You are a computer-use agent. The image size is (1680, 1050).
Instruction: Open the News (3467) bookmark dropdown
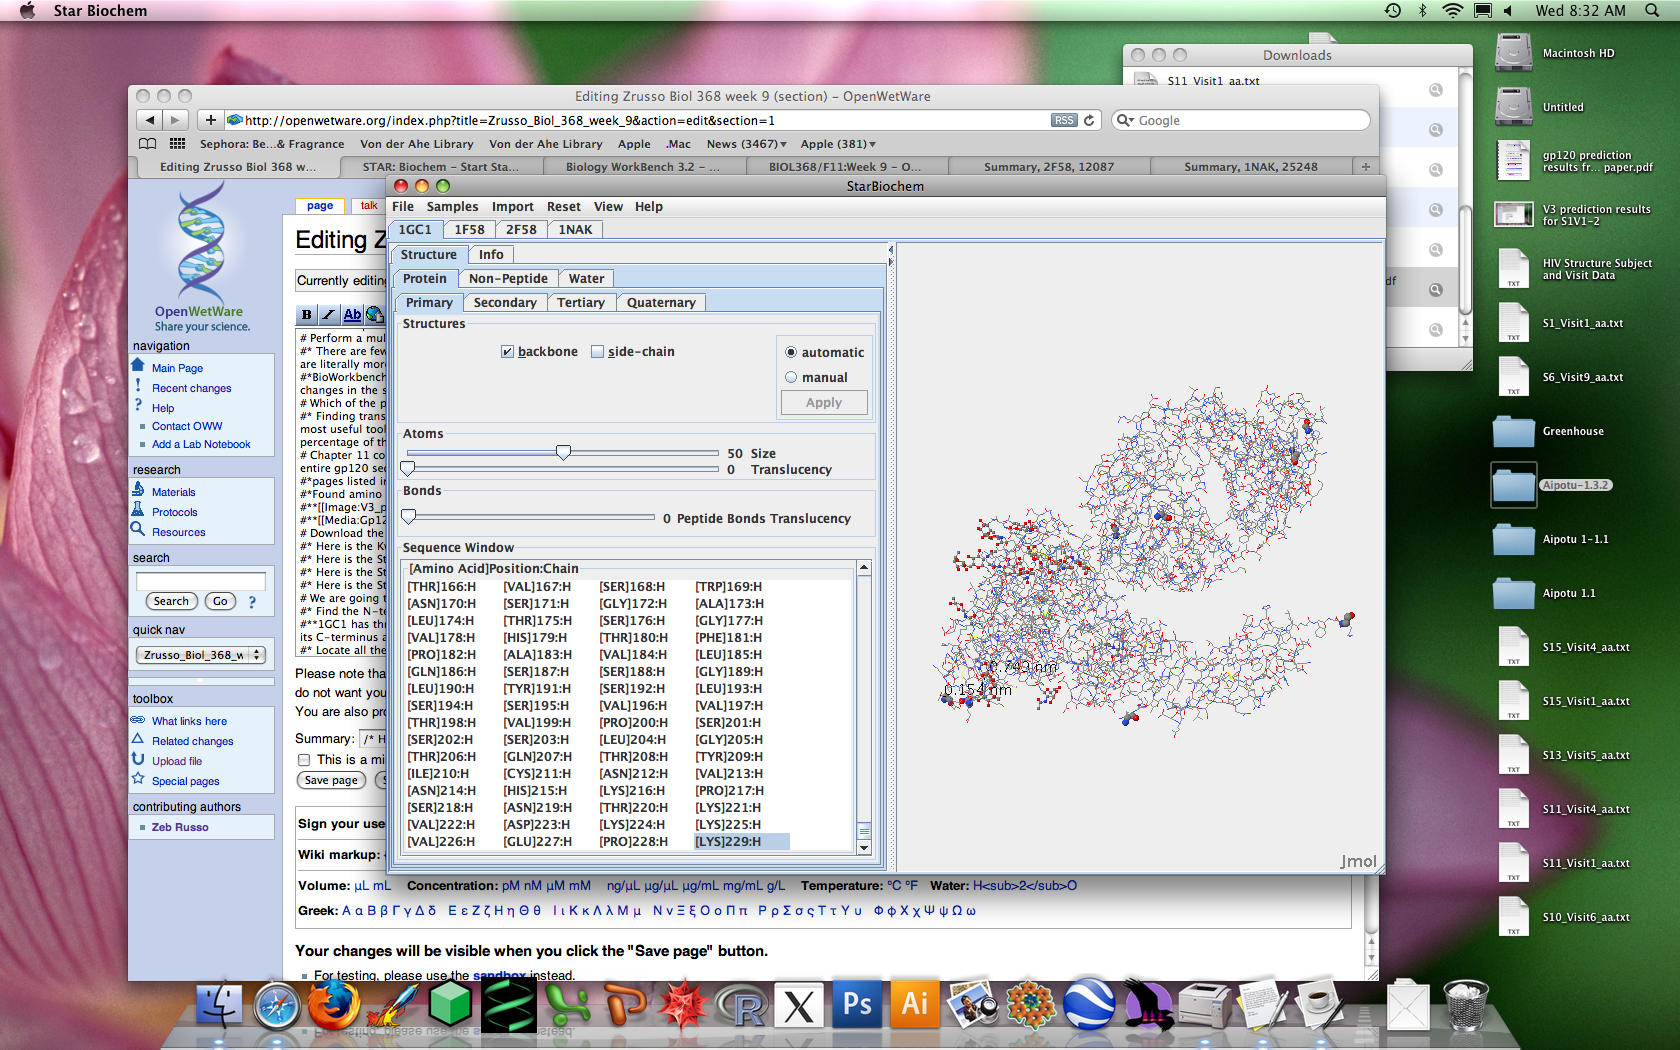click(x=746, y=144)
